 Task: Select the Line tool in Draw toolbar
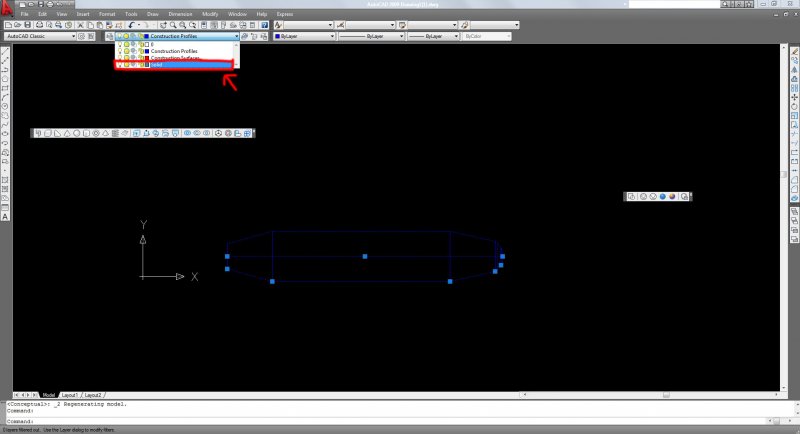pyautogui.click(x=5, y=52)
